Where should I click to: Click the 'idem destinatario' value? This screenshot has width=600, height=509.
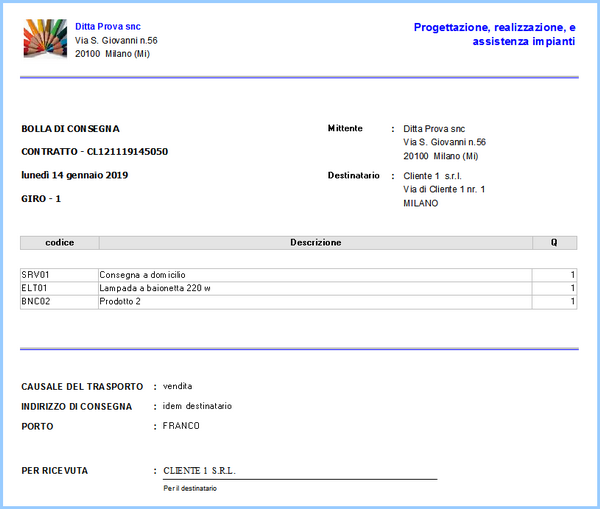[x=197, y=406]
